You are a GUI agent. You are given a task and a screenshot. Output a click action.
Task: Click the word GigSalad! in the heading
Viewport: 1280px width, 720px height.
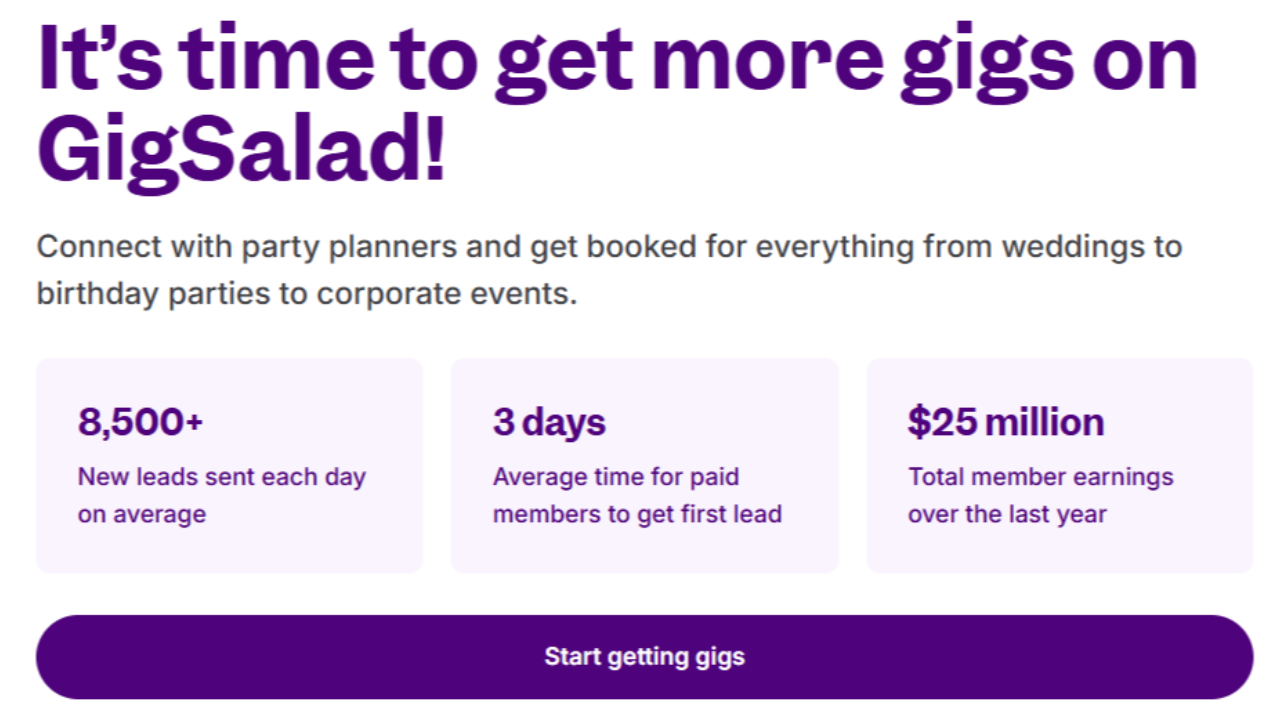[x=240, y=152]
